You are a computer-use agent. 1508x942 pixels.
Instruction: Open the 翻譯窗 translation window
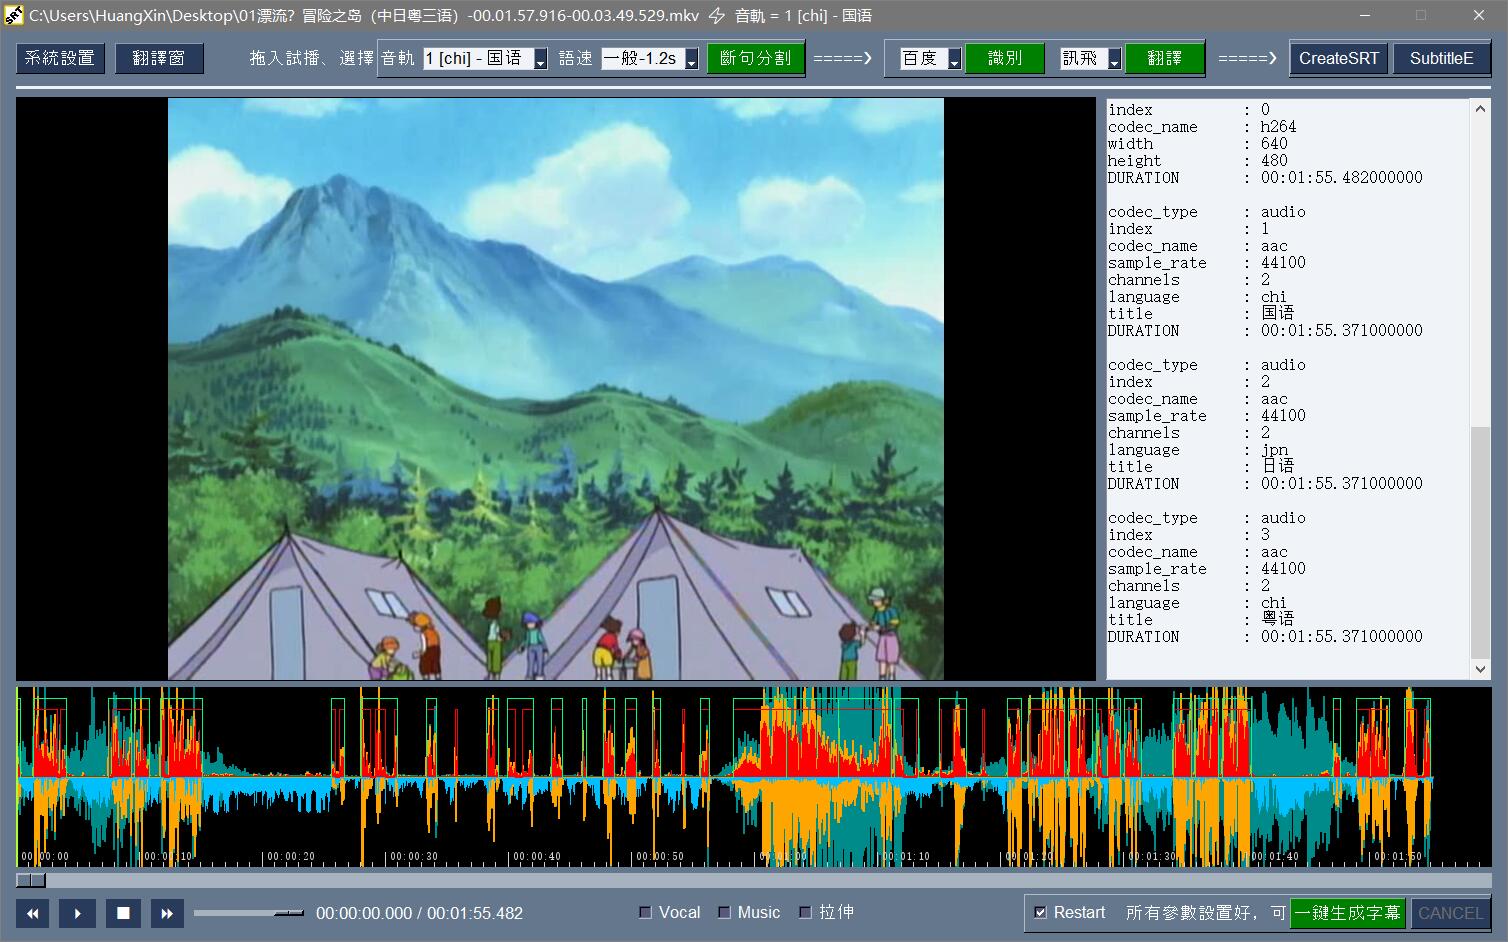click(159, 58)
